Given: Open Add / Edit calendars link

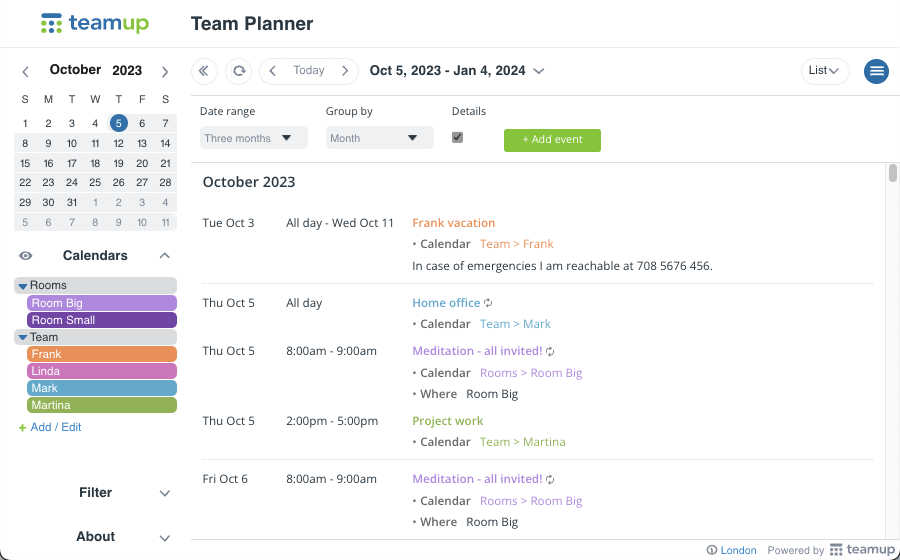Looking at the screenshot, I should (x=50, y=427).
